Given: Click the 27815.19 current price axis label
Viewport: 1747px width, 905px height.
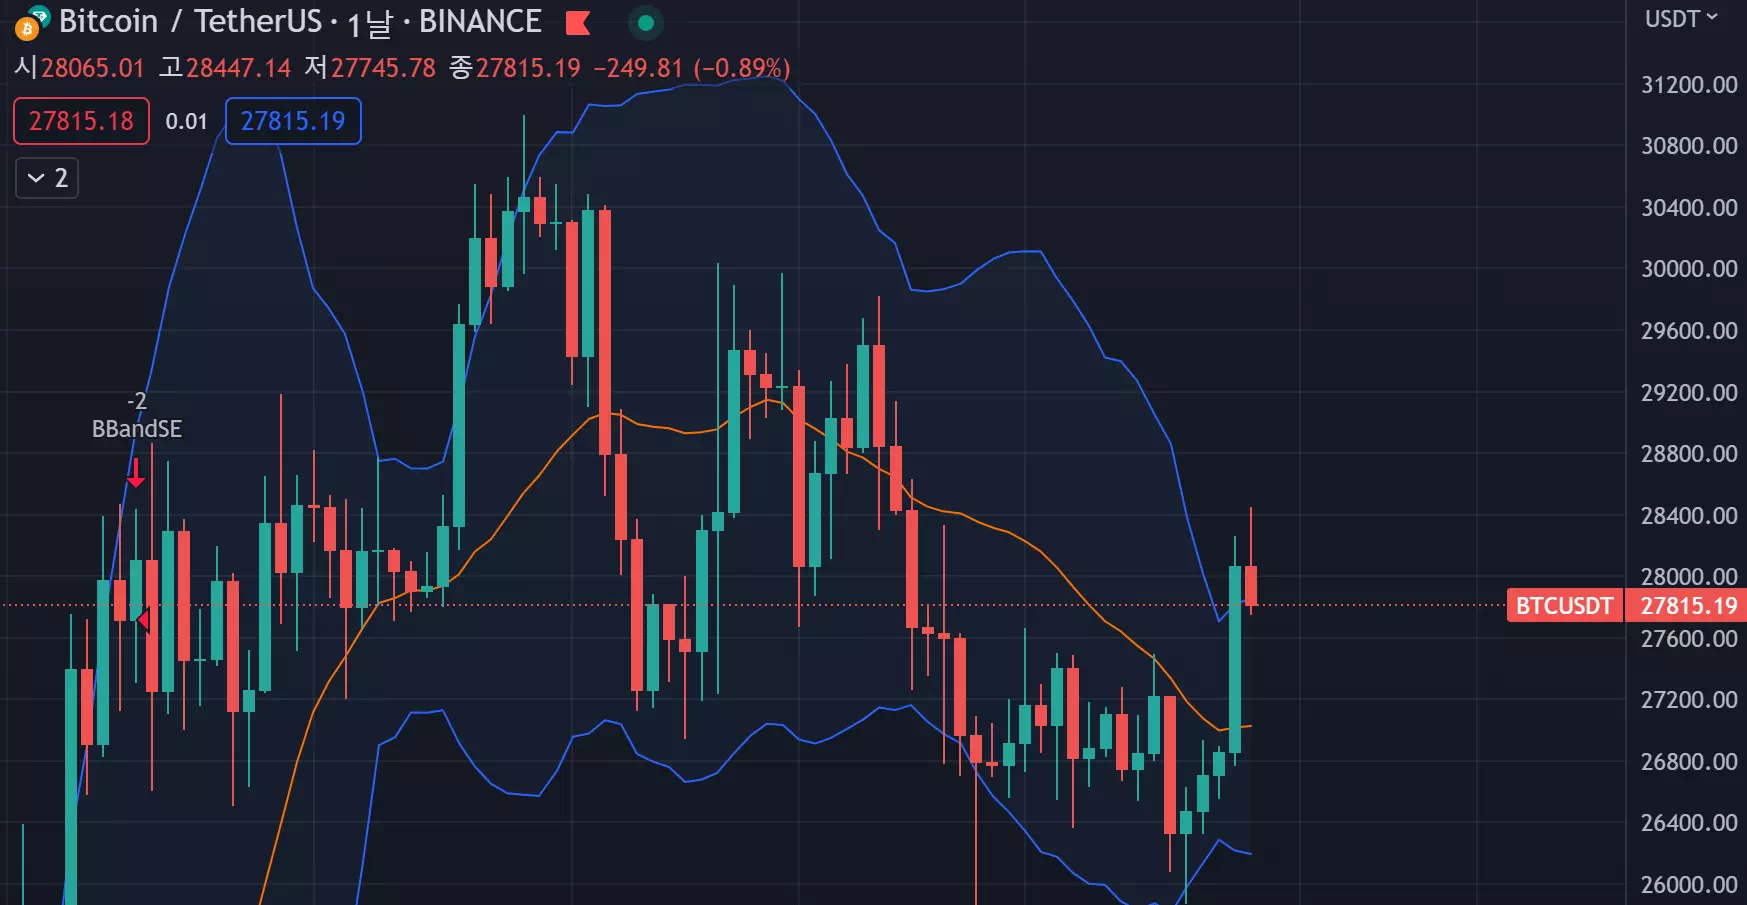Looking at the screenshot, I should pyautogui.click(x=1689, y=605).
